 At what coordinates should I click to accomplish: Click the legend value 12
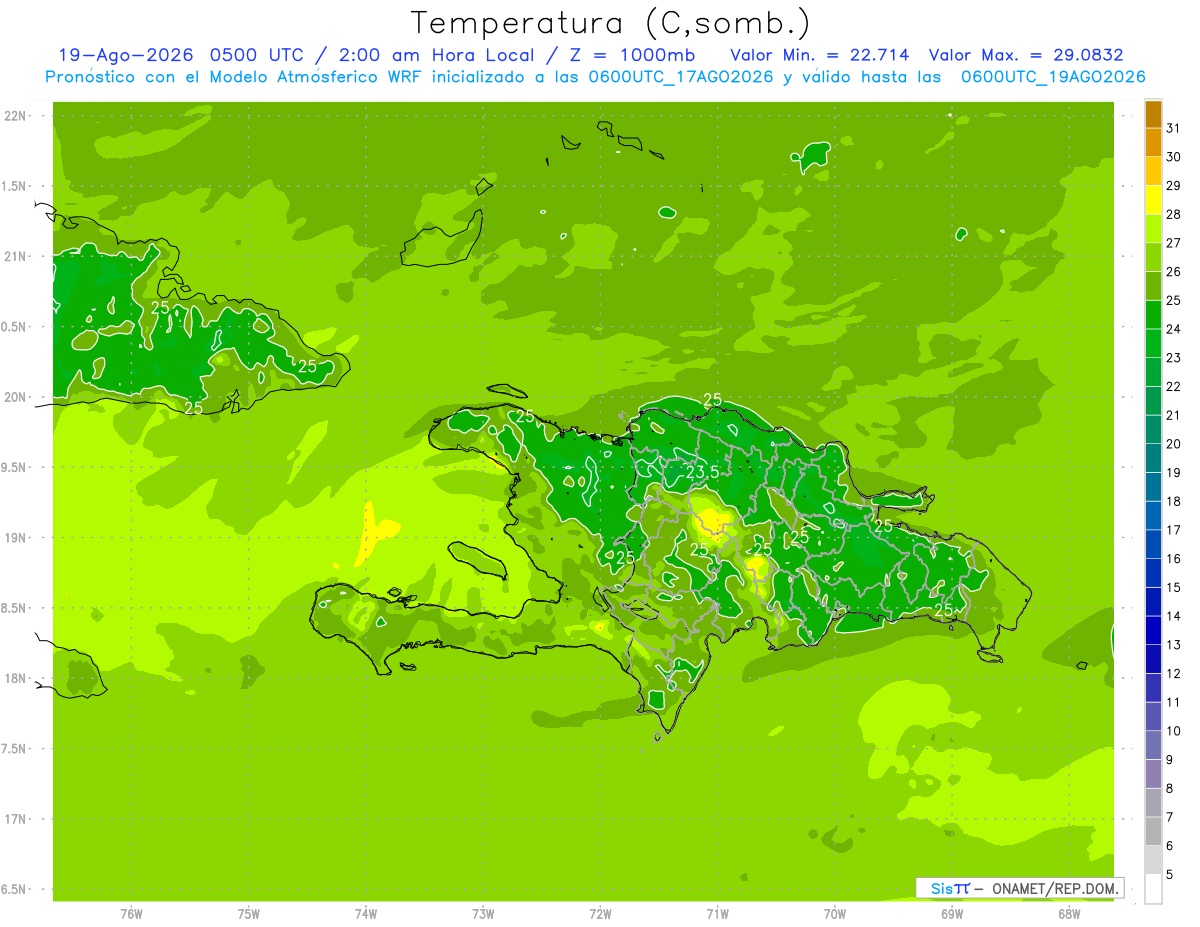point(1174,674)
